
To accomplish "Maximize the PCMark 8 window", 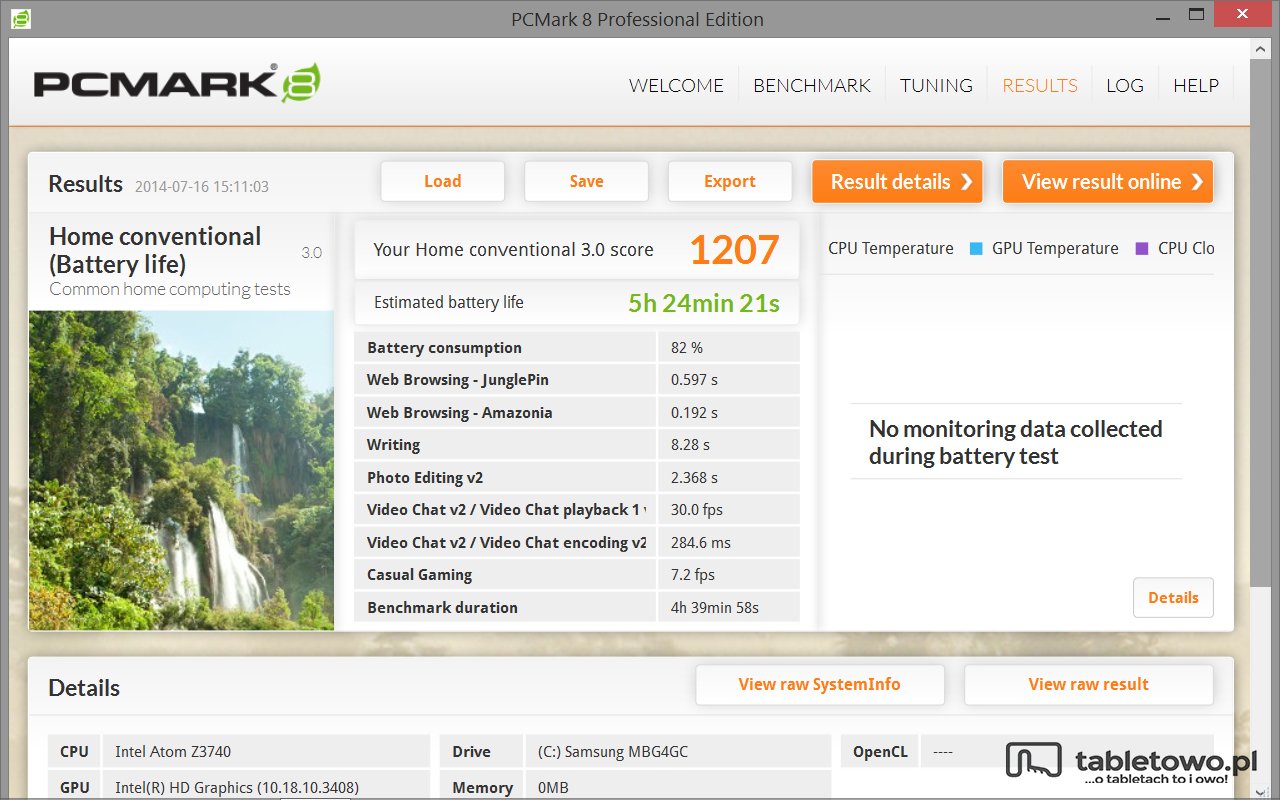I will click(x=1195, y=15).
